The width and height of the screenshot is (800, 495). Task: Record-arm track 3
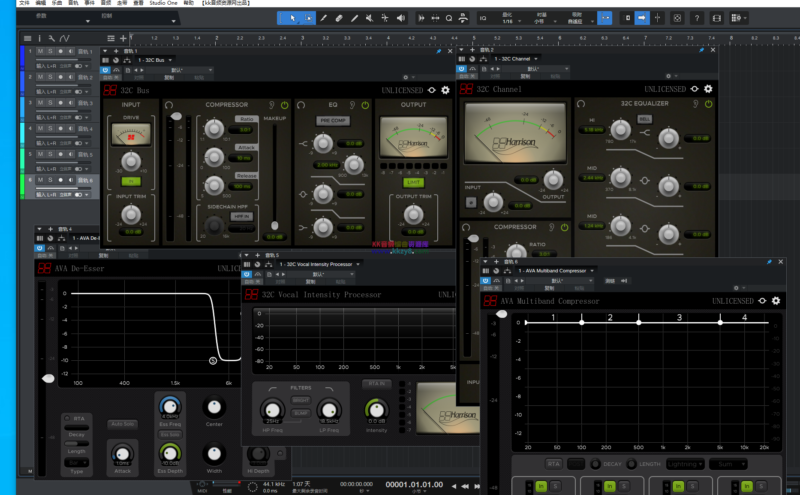pos(60,103)
